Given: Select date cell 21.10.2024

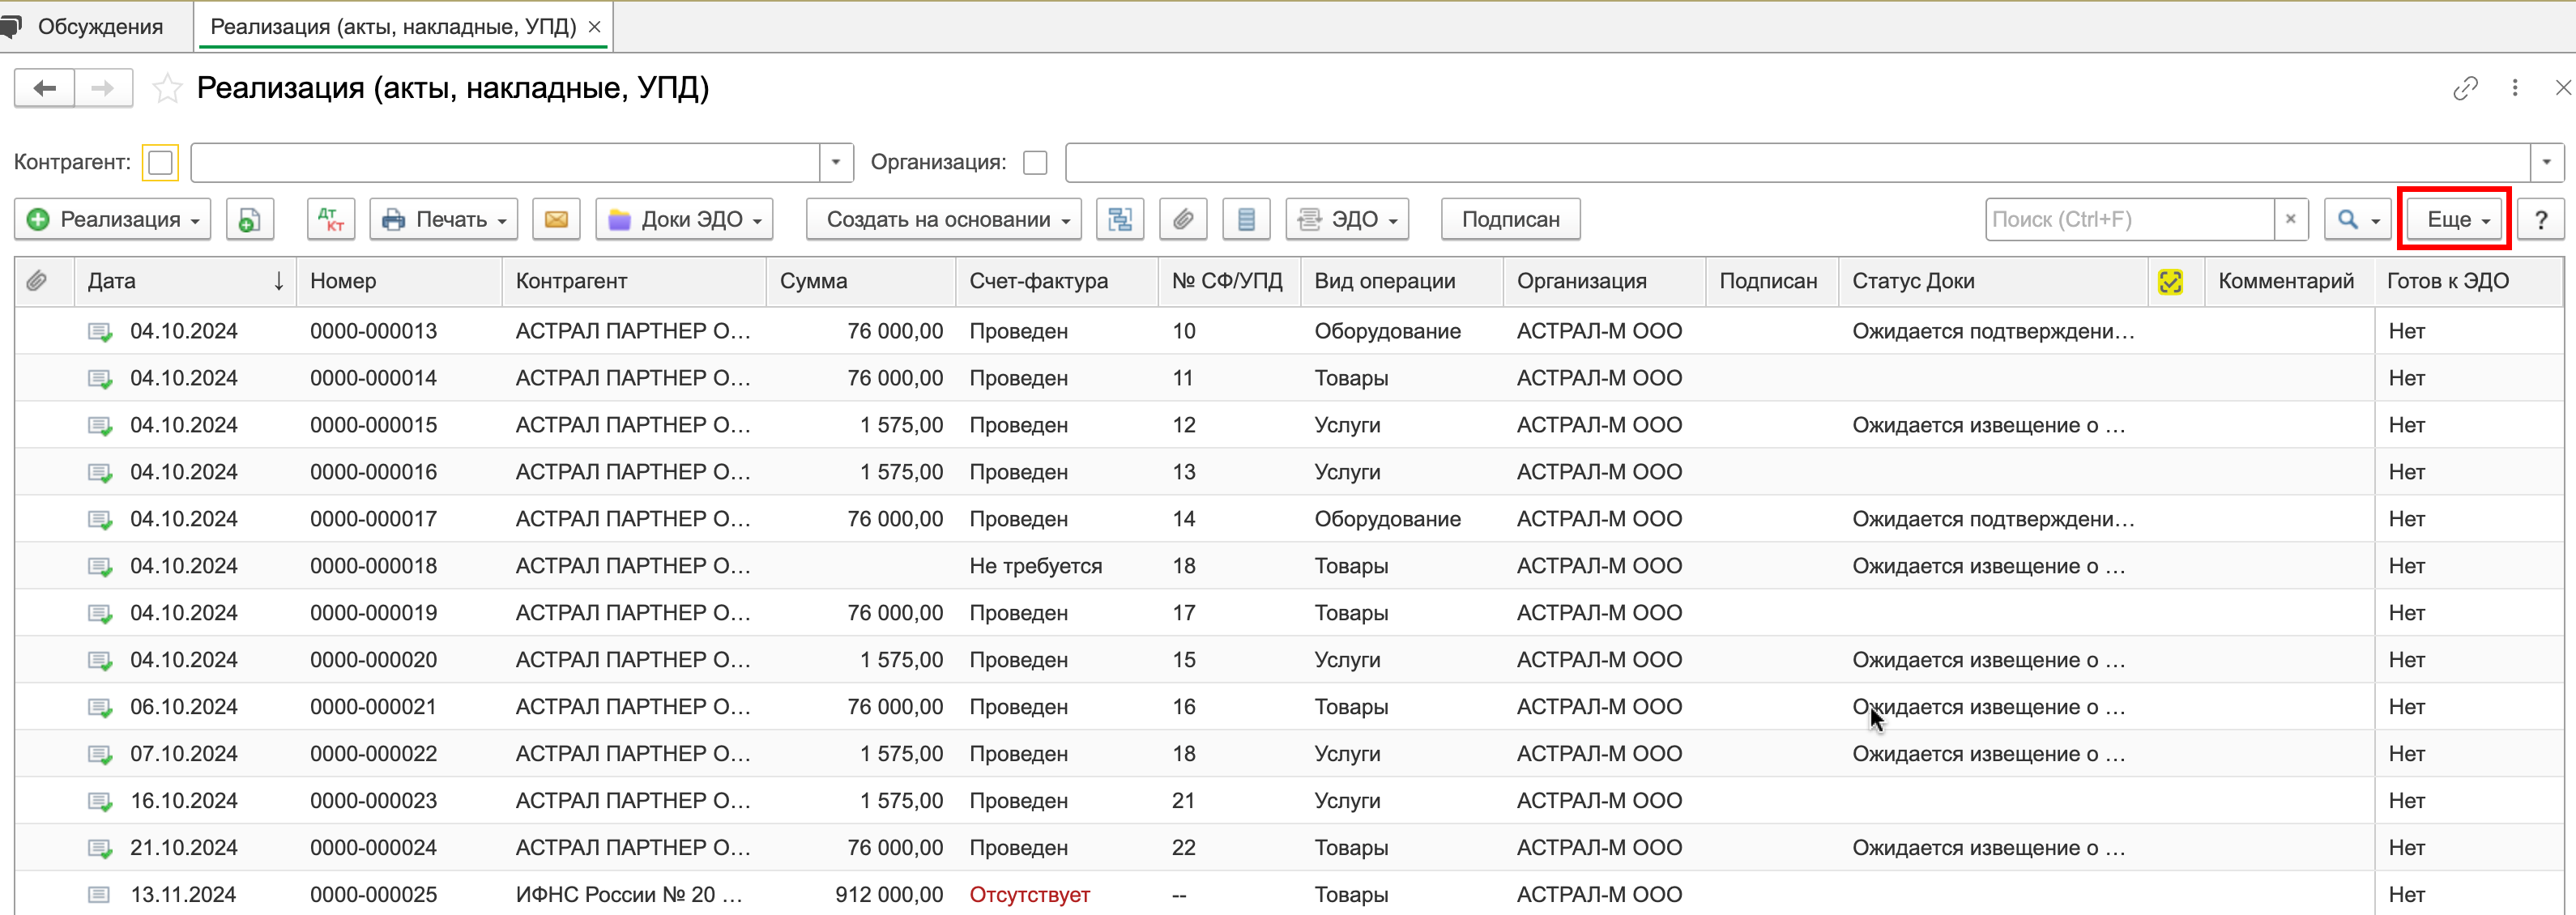Looking at the screenshot, I should tap(184, 847).
